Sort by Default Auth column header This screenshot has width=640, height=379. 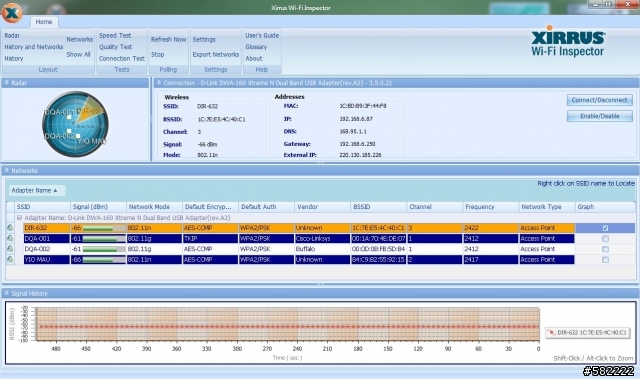pyautogui.click(x=266, y=206)
